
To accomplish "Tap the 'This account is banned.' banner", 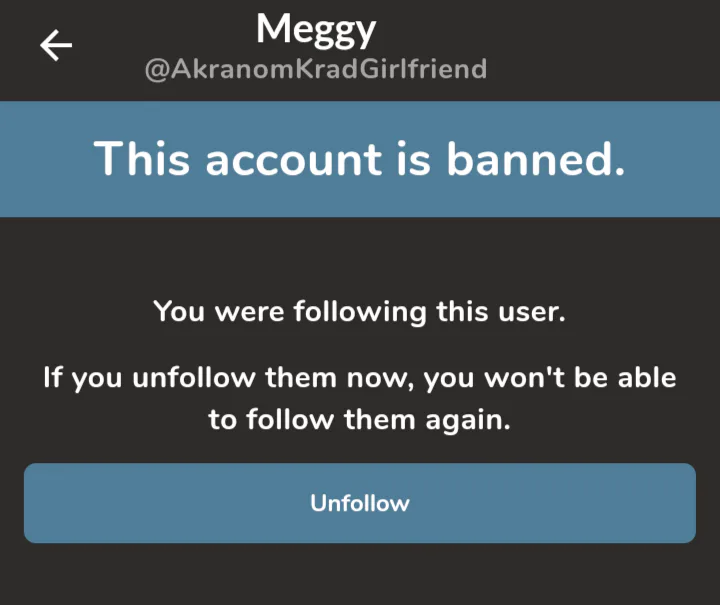I will click(x=360, y=159).
